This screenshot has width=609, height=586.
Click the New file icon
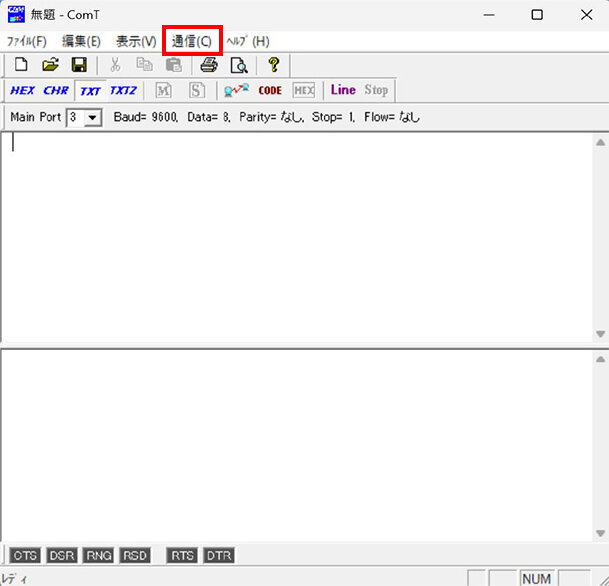click(x=20, y=65)
